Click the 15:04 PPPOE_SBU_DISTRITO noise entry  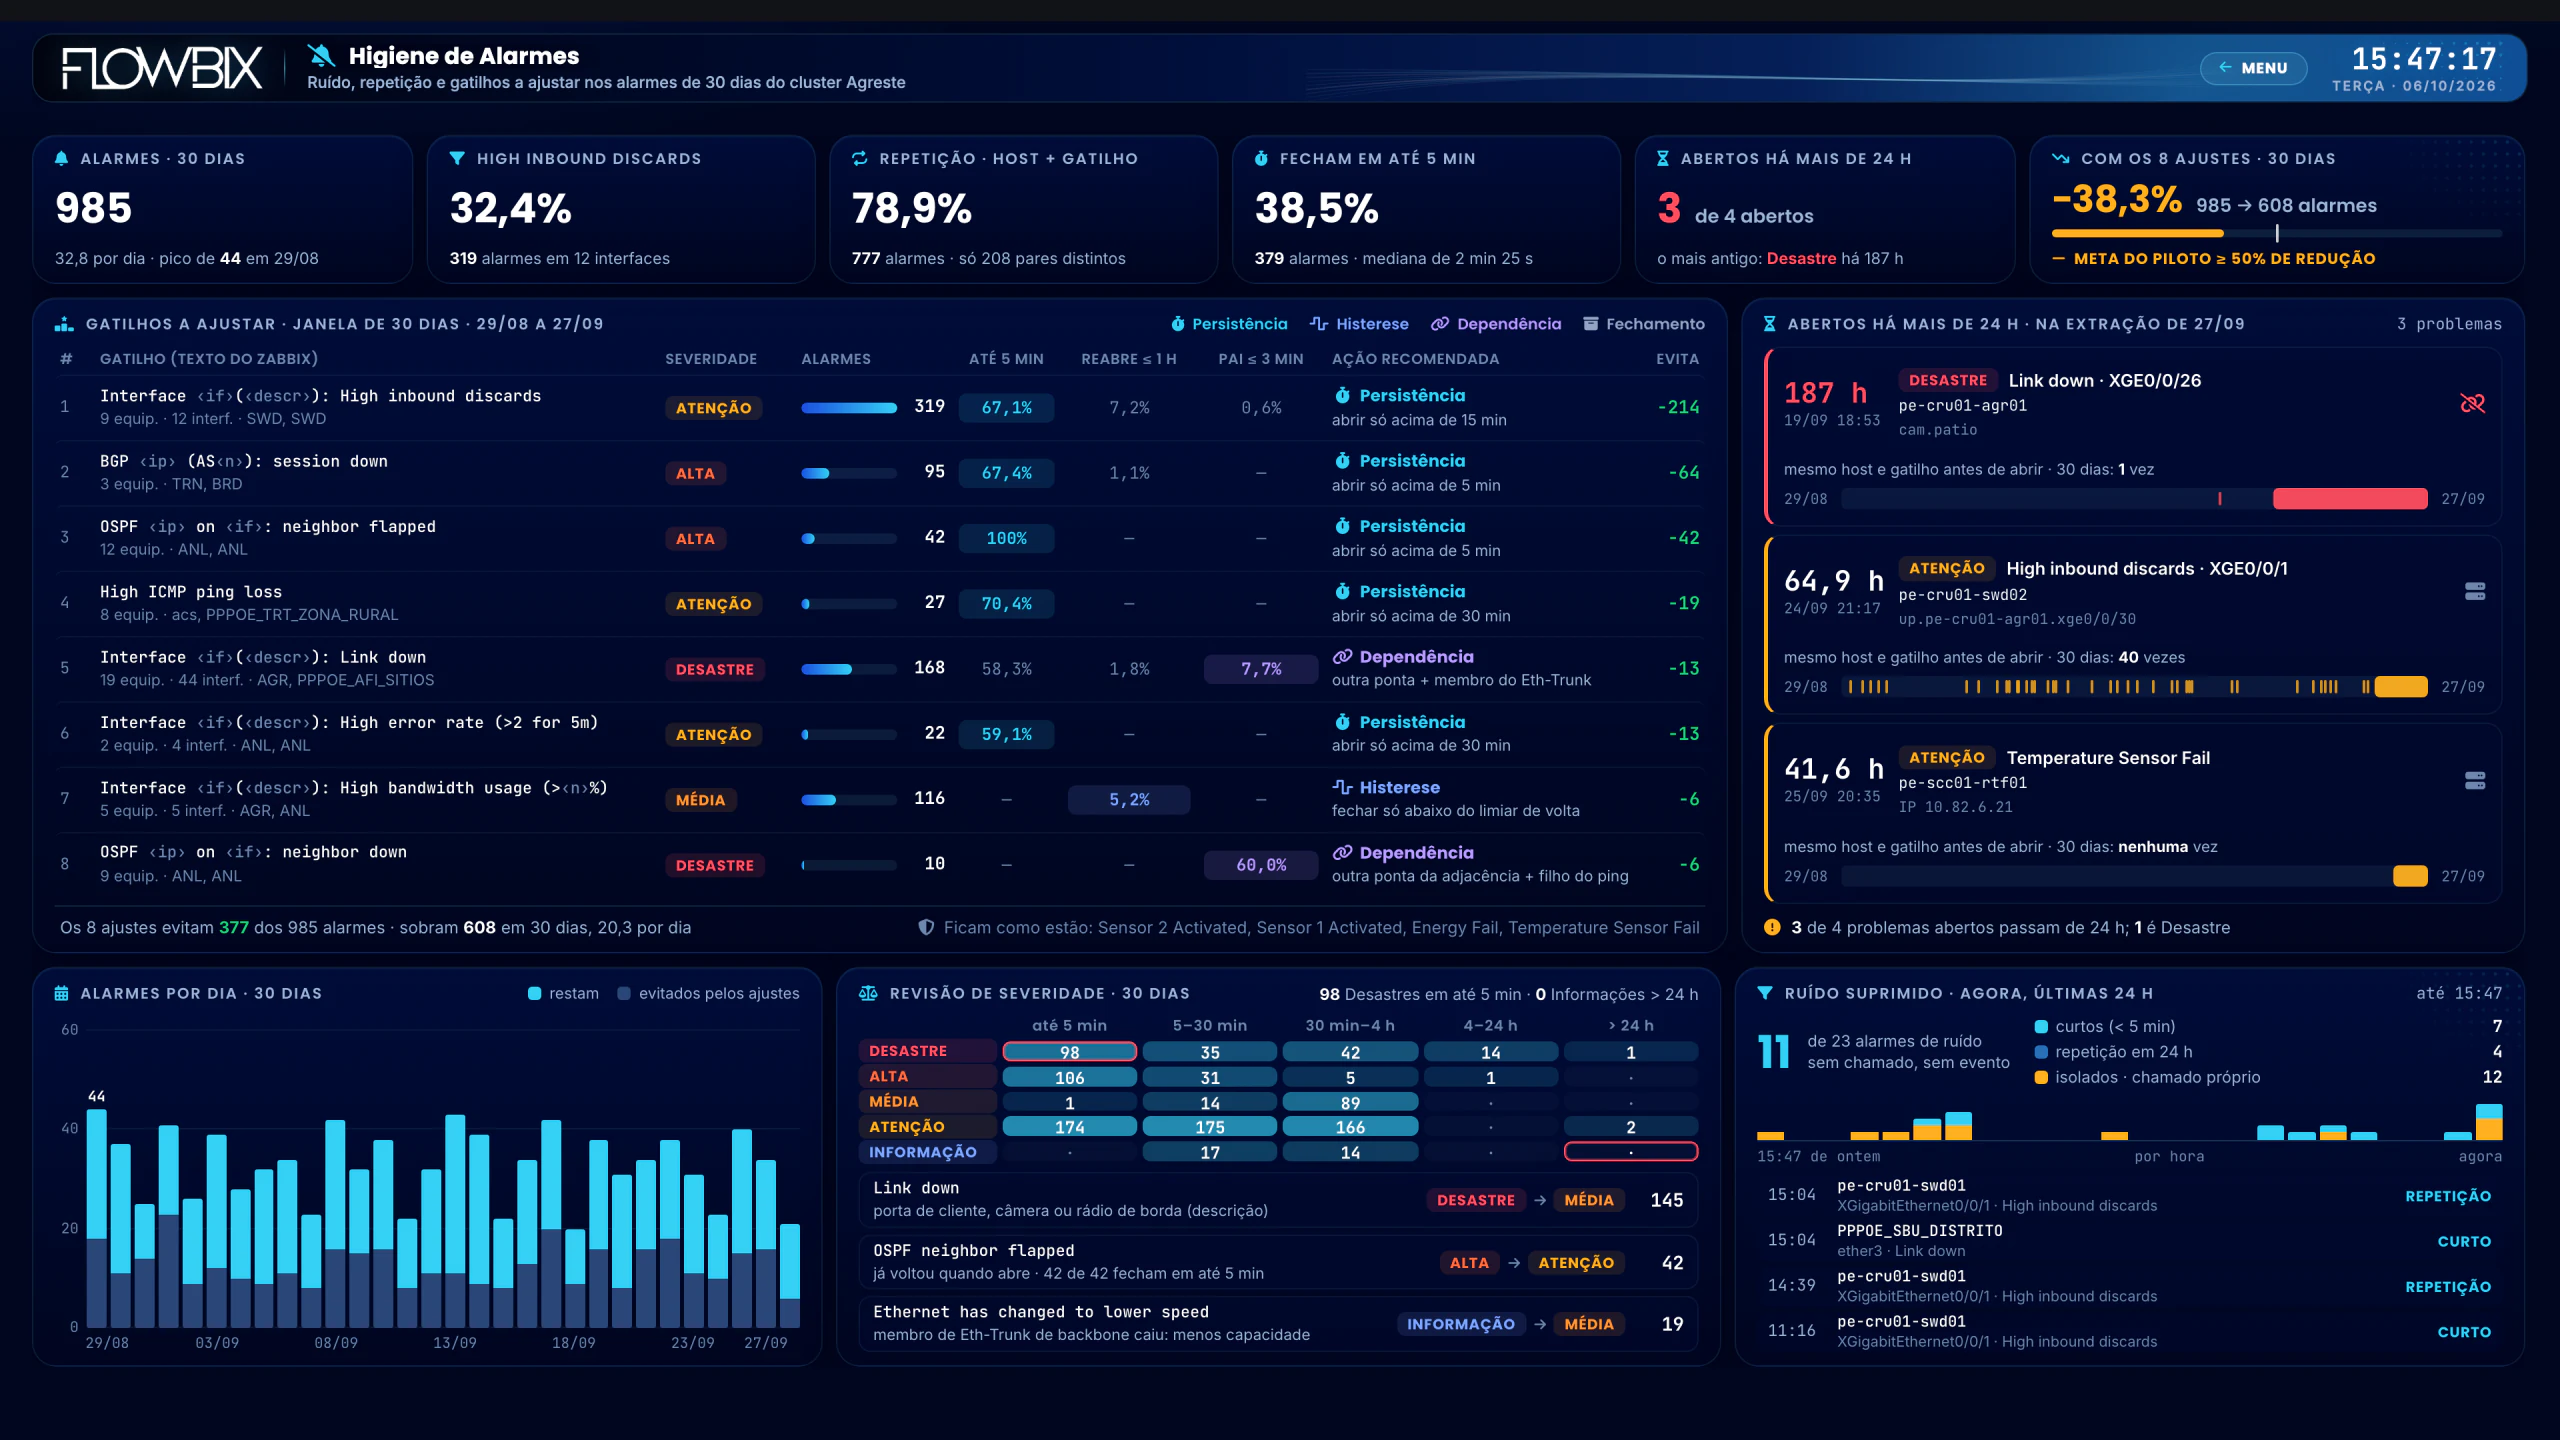[2129, 1240]
